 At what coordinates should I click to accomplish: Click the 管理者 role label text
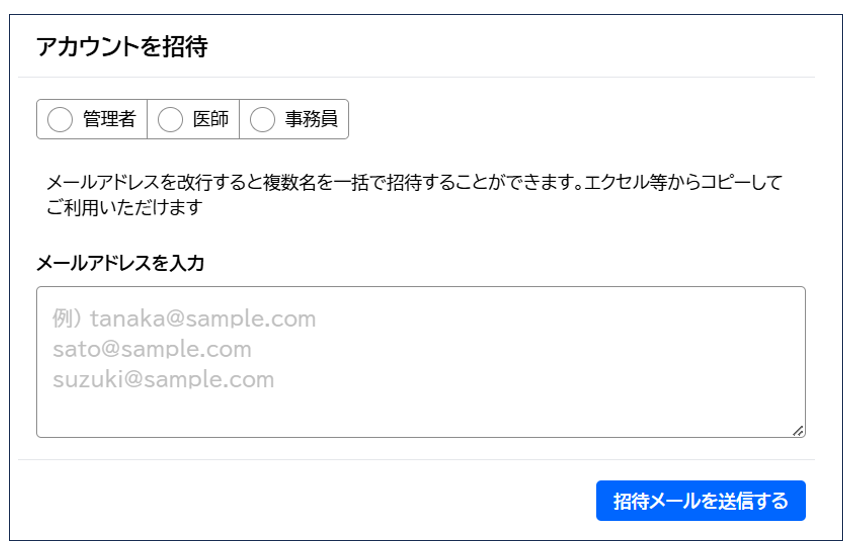109,120
